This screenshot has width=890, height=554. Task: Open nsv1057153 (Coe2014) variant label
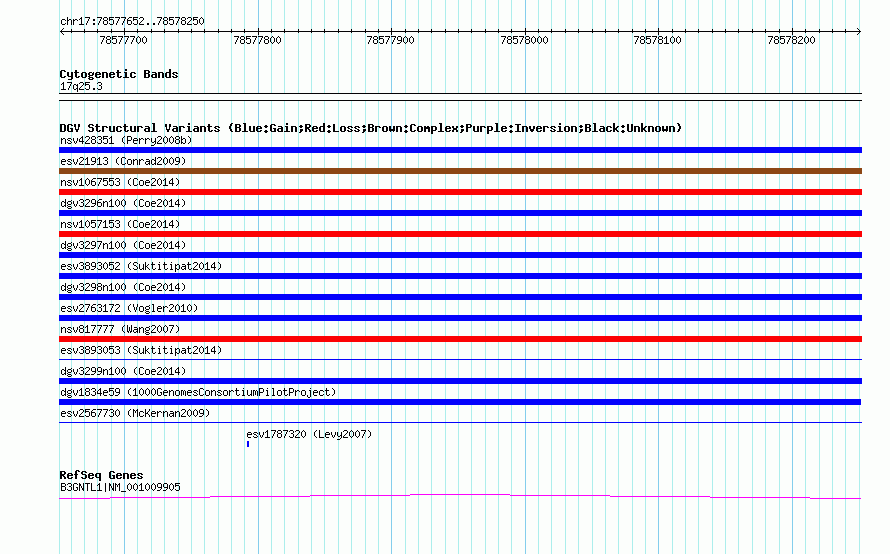click(x=120, y=224)
